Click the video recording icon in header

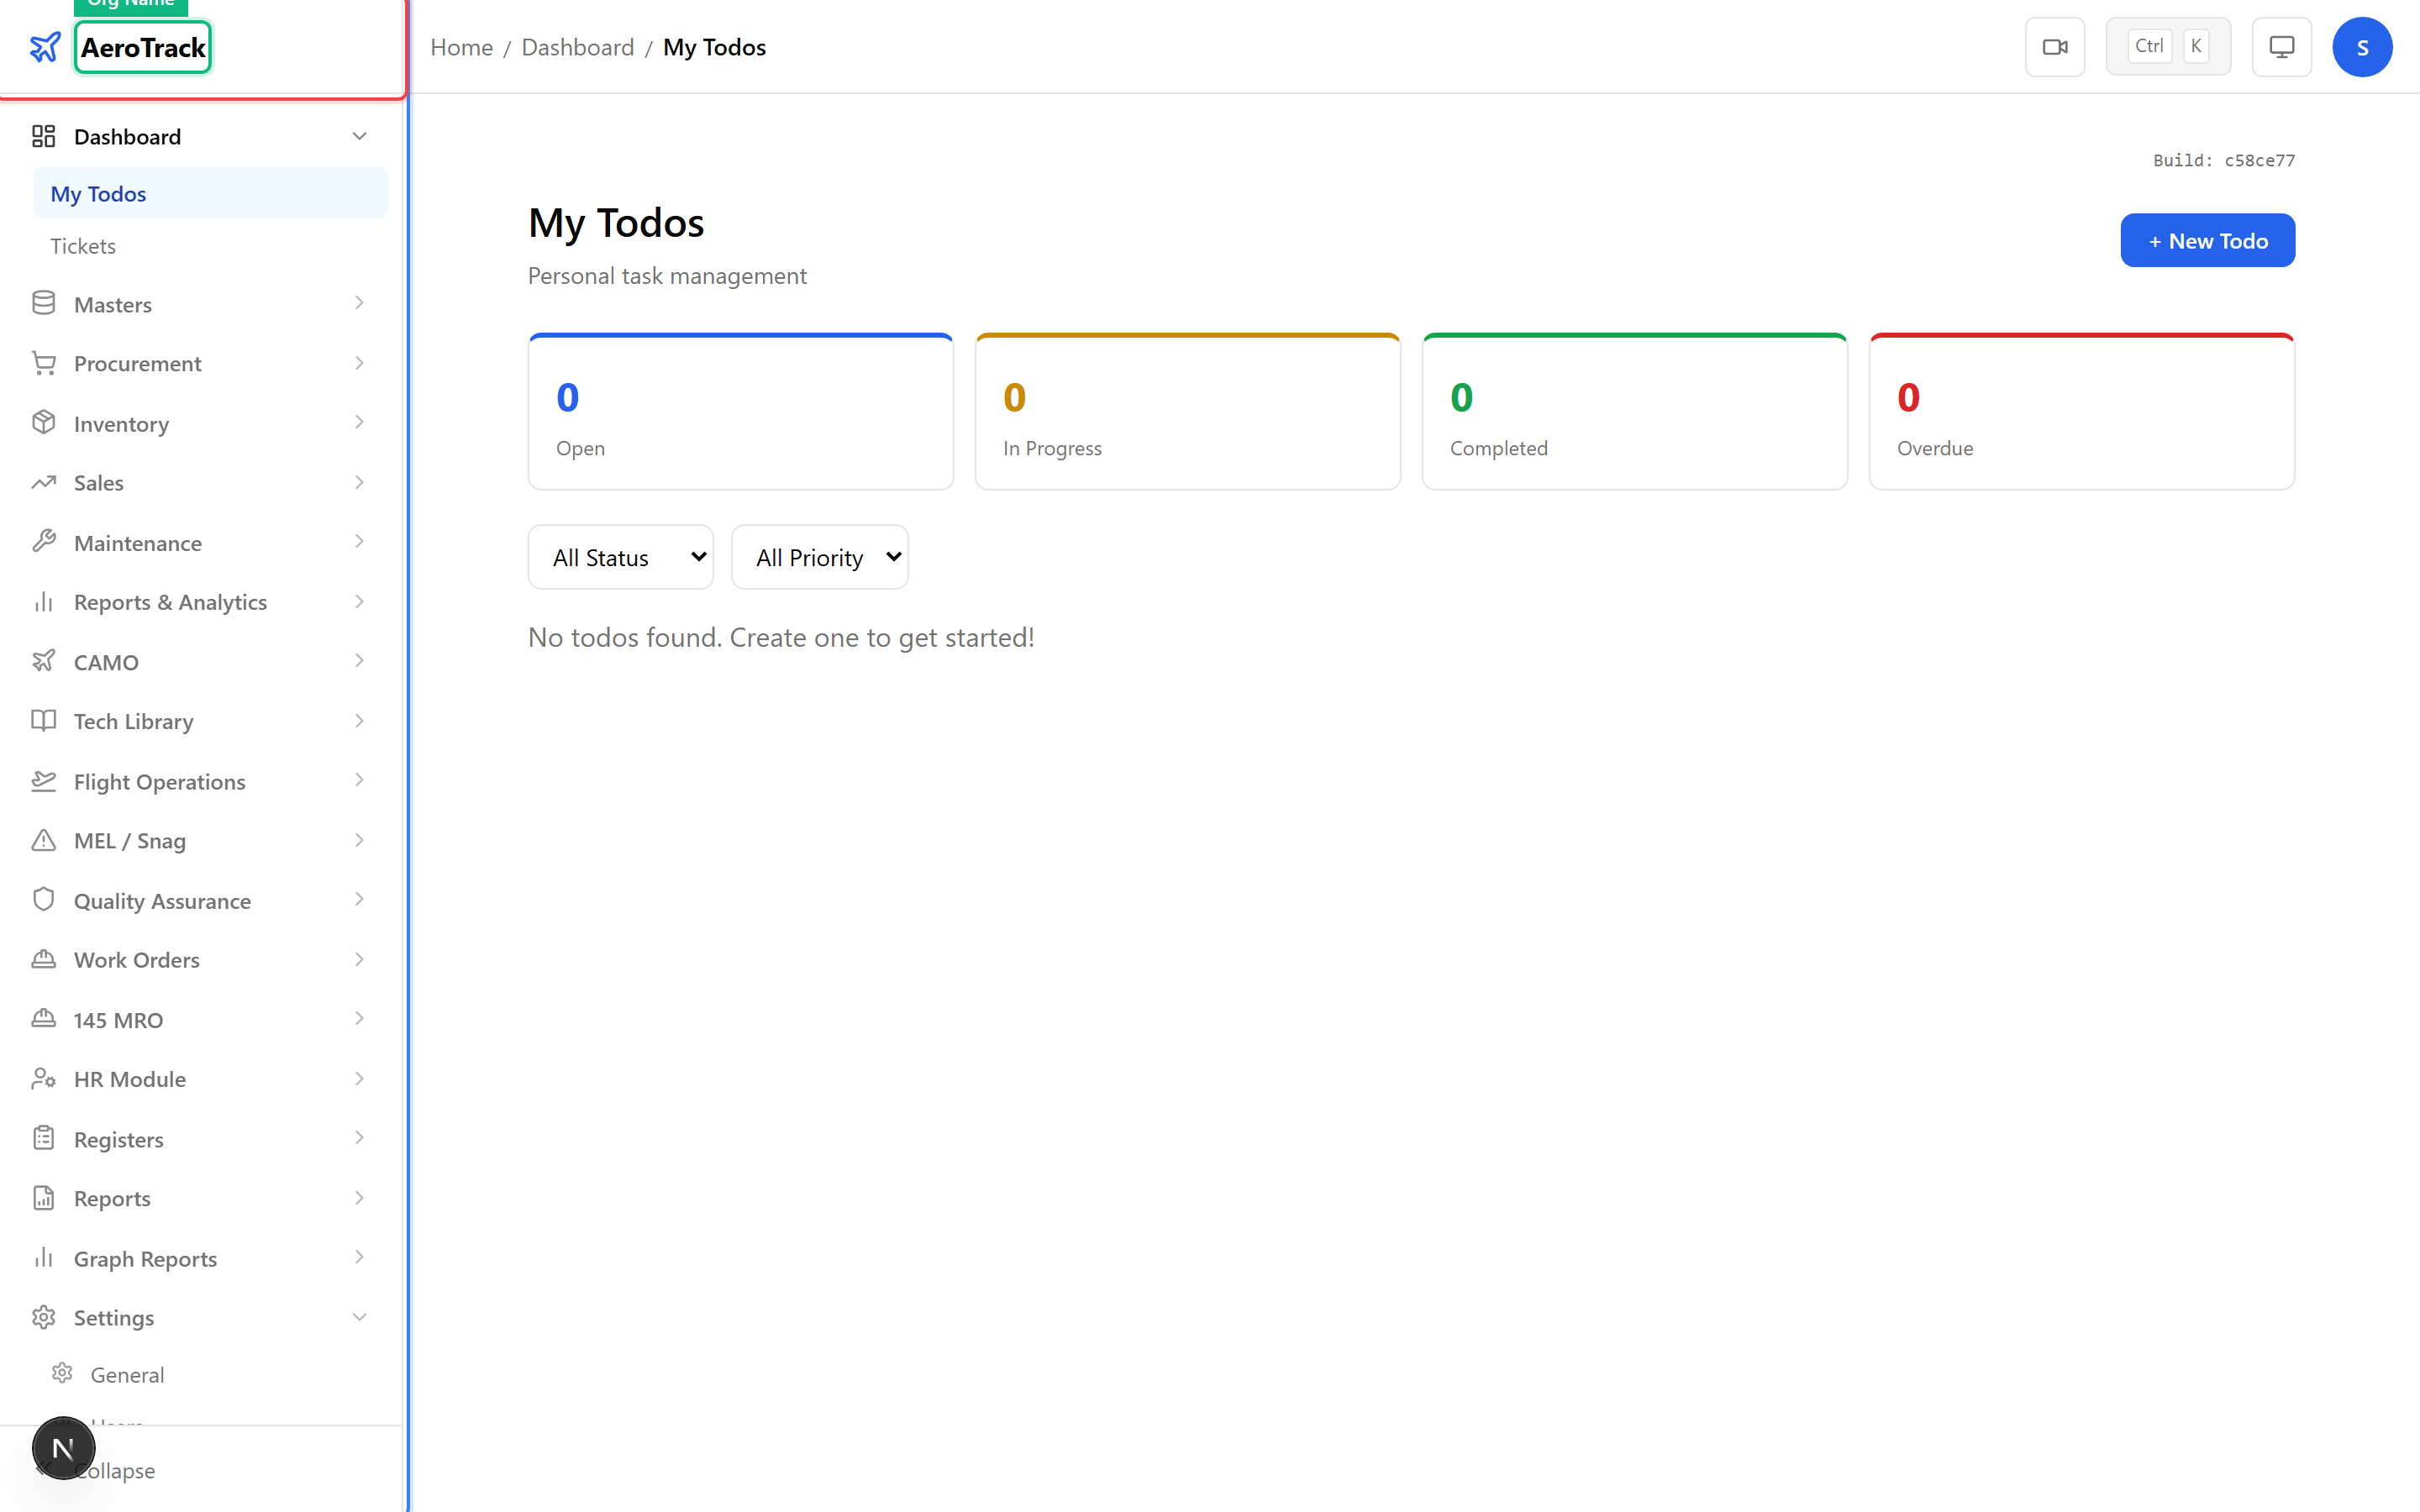point(2055,46)
